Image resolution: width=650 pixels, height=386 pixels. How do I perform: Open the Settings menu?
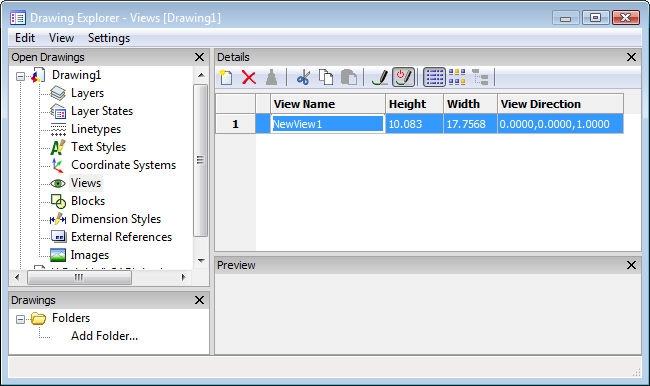[x=109, y=38]
